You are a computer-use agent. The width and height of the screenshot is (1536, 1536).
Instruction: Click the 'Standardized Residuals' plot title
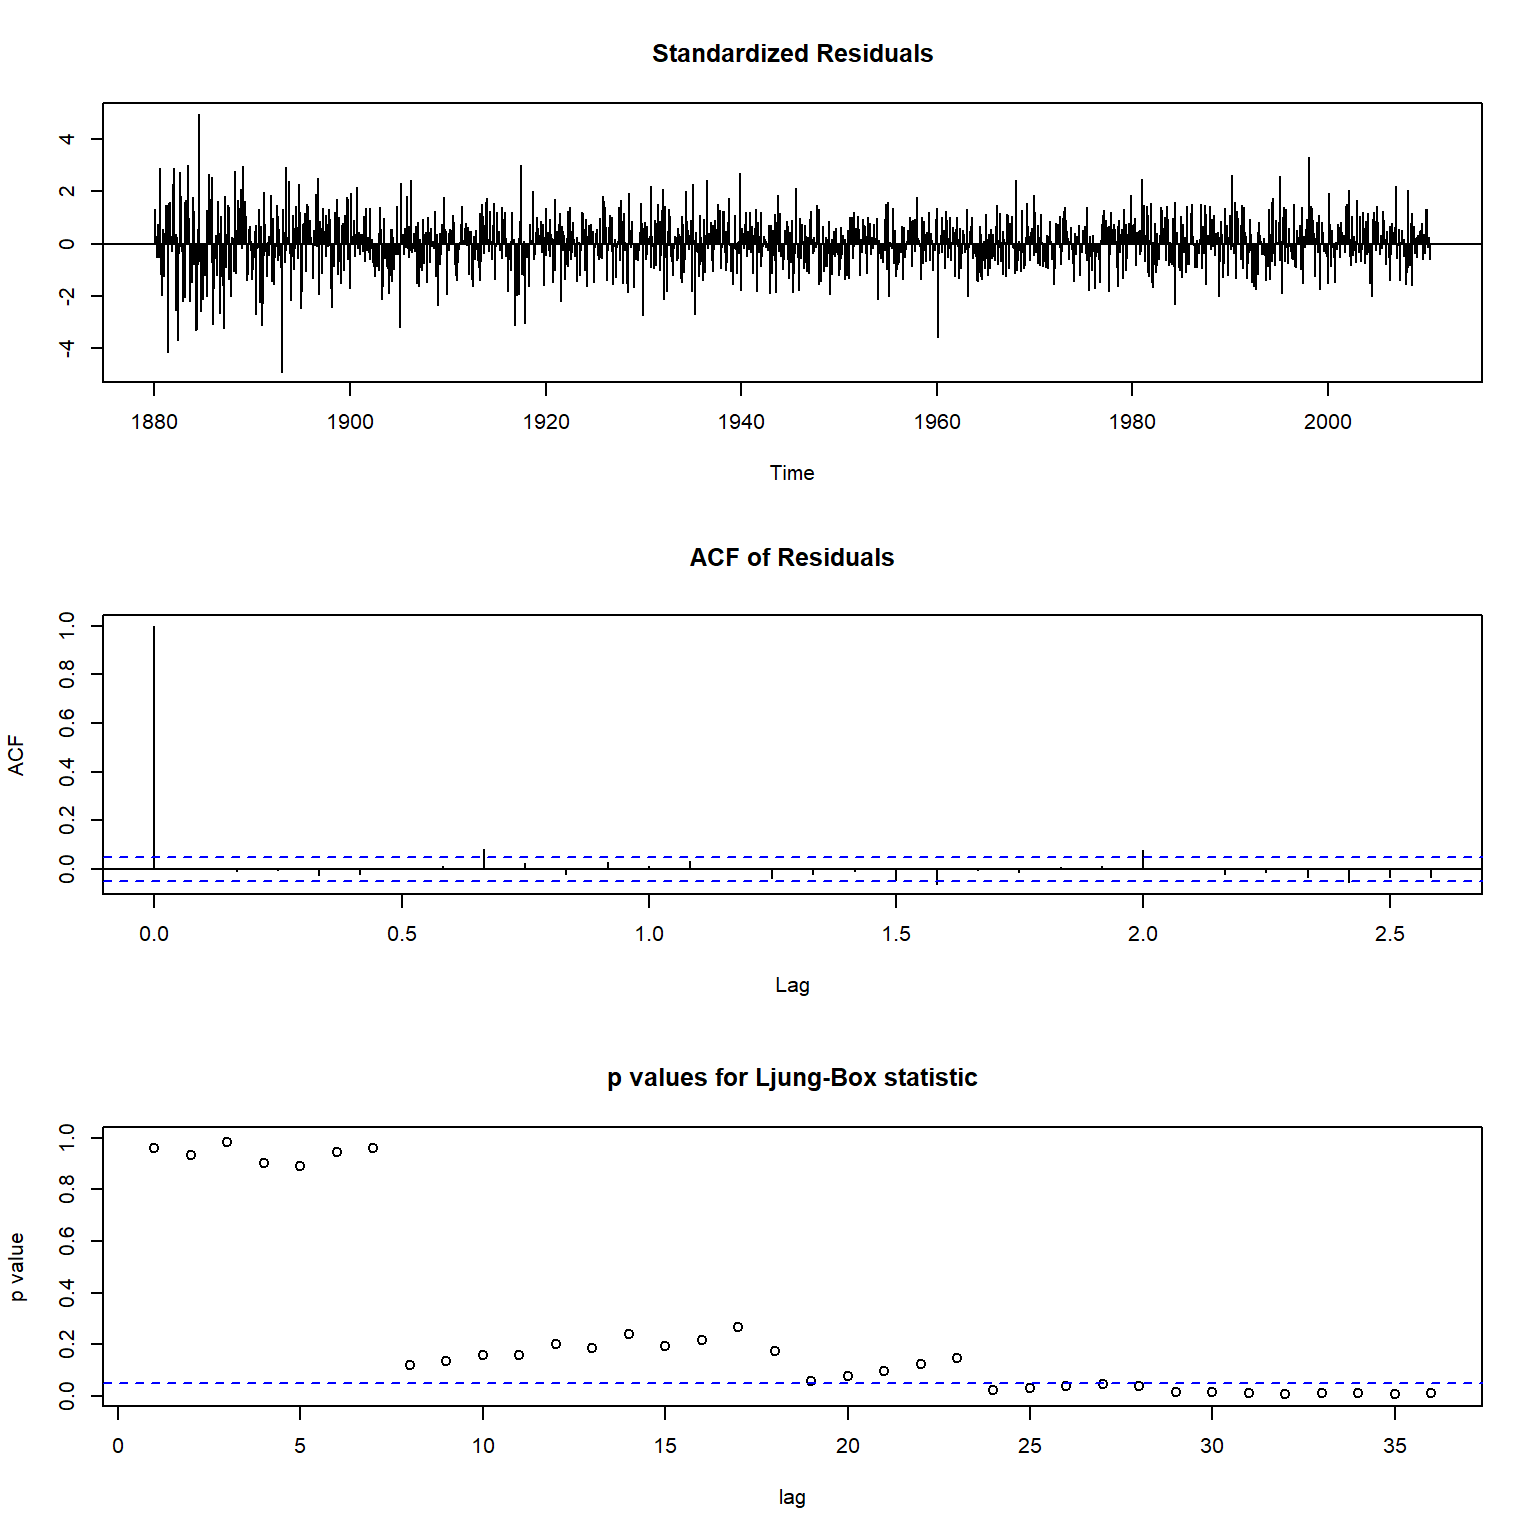[792, 54]
